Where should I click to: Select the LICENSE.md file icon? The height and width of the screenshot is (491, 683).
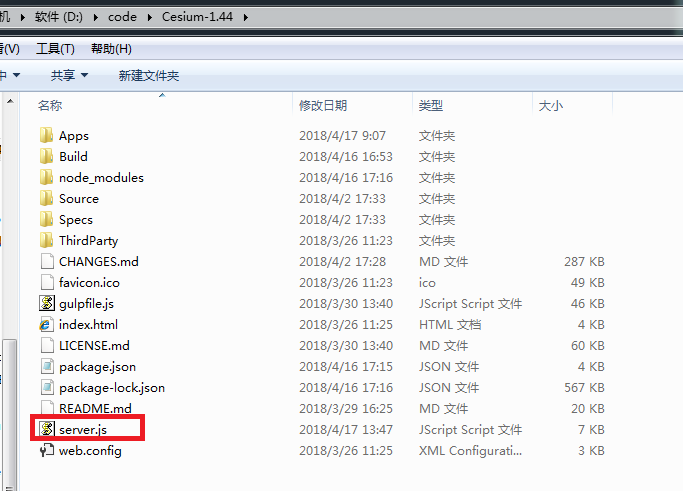(47, 345)
